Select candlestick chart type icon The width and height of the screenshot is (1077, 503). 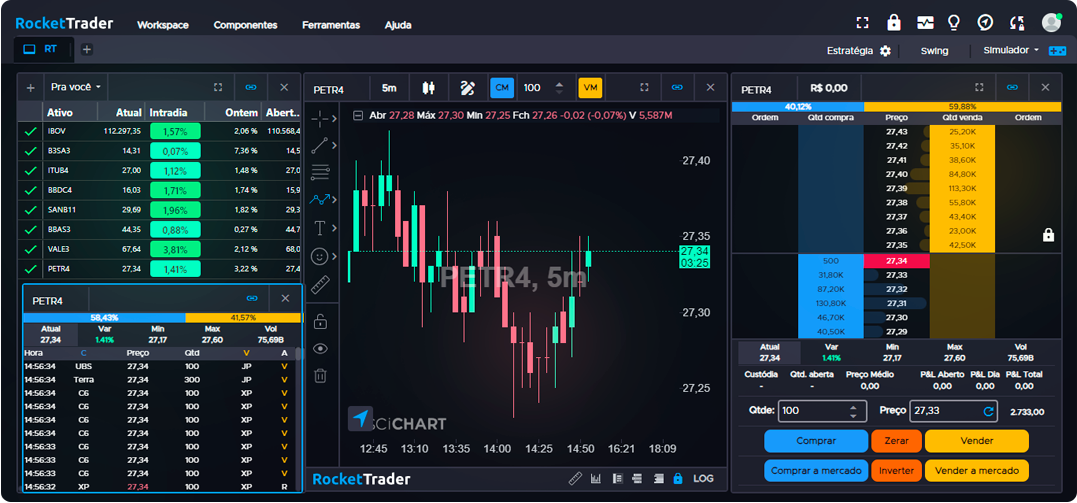[x=429, y=87]
